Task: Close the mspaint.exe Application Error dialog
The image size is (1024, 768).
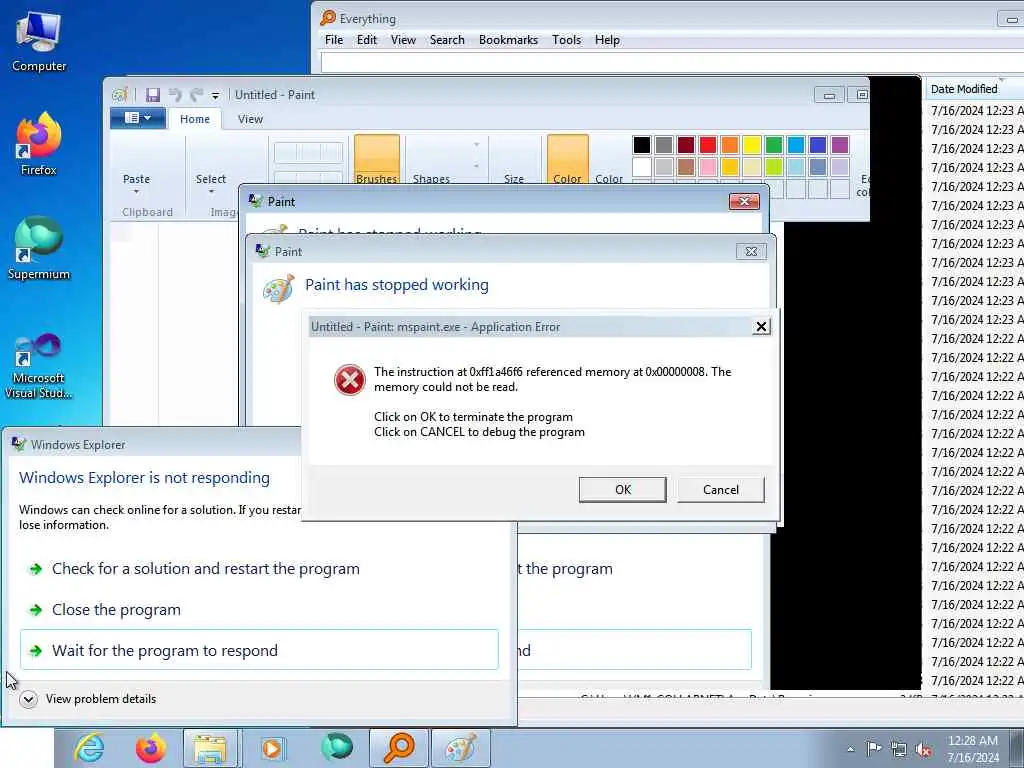Action: (x=761, y=327)
